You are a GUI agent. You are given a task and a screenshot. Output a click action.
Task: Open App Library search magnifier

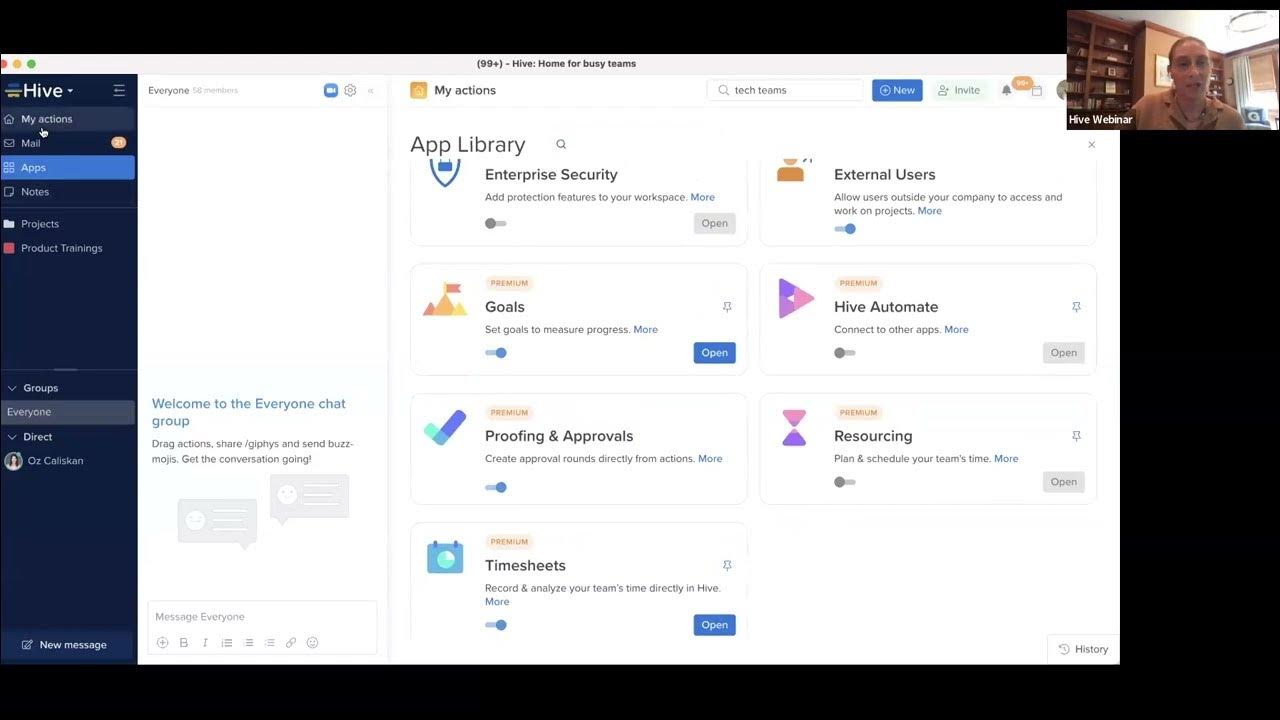point(561,144)
